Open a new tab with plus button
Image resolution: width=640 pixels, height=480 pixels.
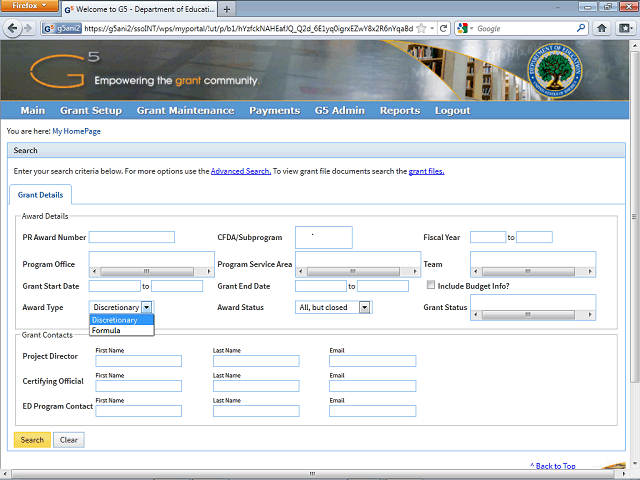[x=227, y=9]
